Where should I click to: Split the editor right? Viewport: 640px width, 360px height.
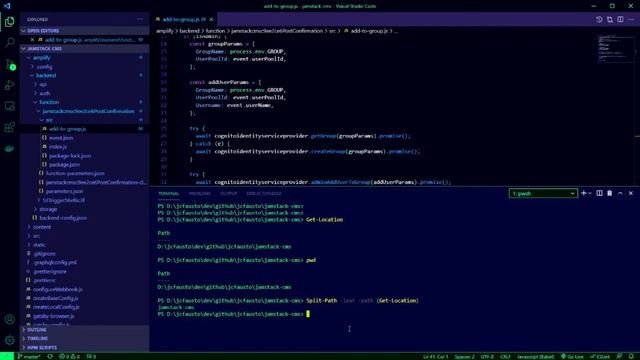tap(620, 19)
